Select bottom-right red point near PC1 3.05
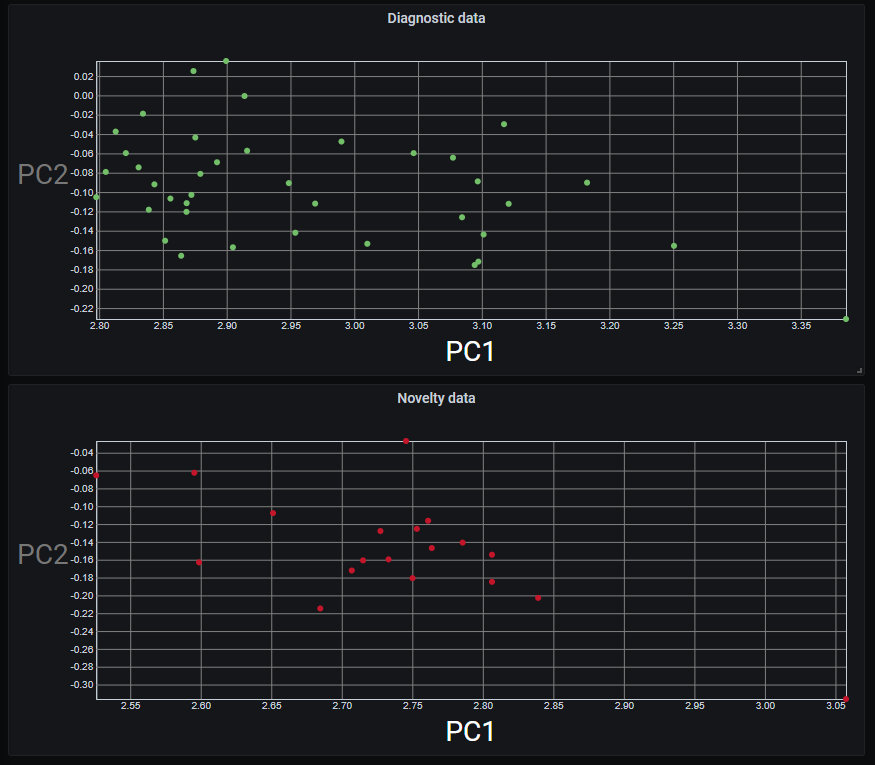875x765 pixels. (x=846, y=699)
